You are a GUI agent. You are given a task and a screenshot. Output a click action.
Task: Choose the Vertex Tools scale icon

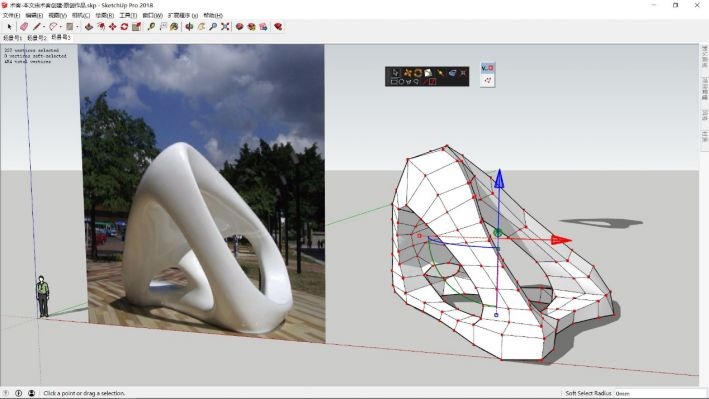coord(428,73)
